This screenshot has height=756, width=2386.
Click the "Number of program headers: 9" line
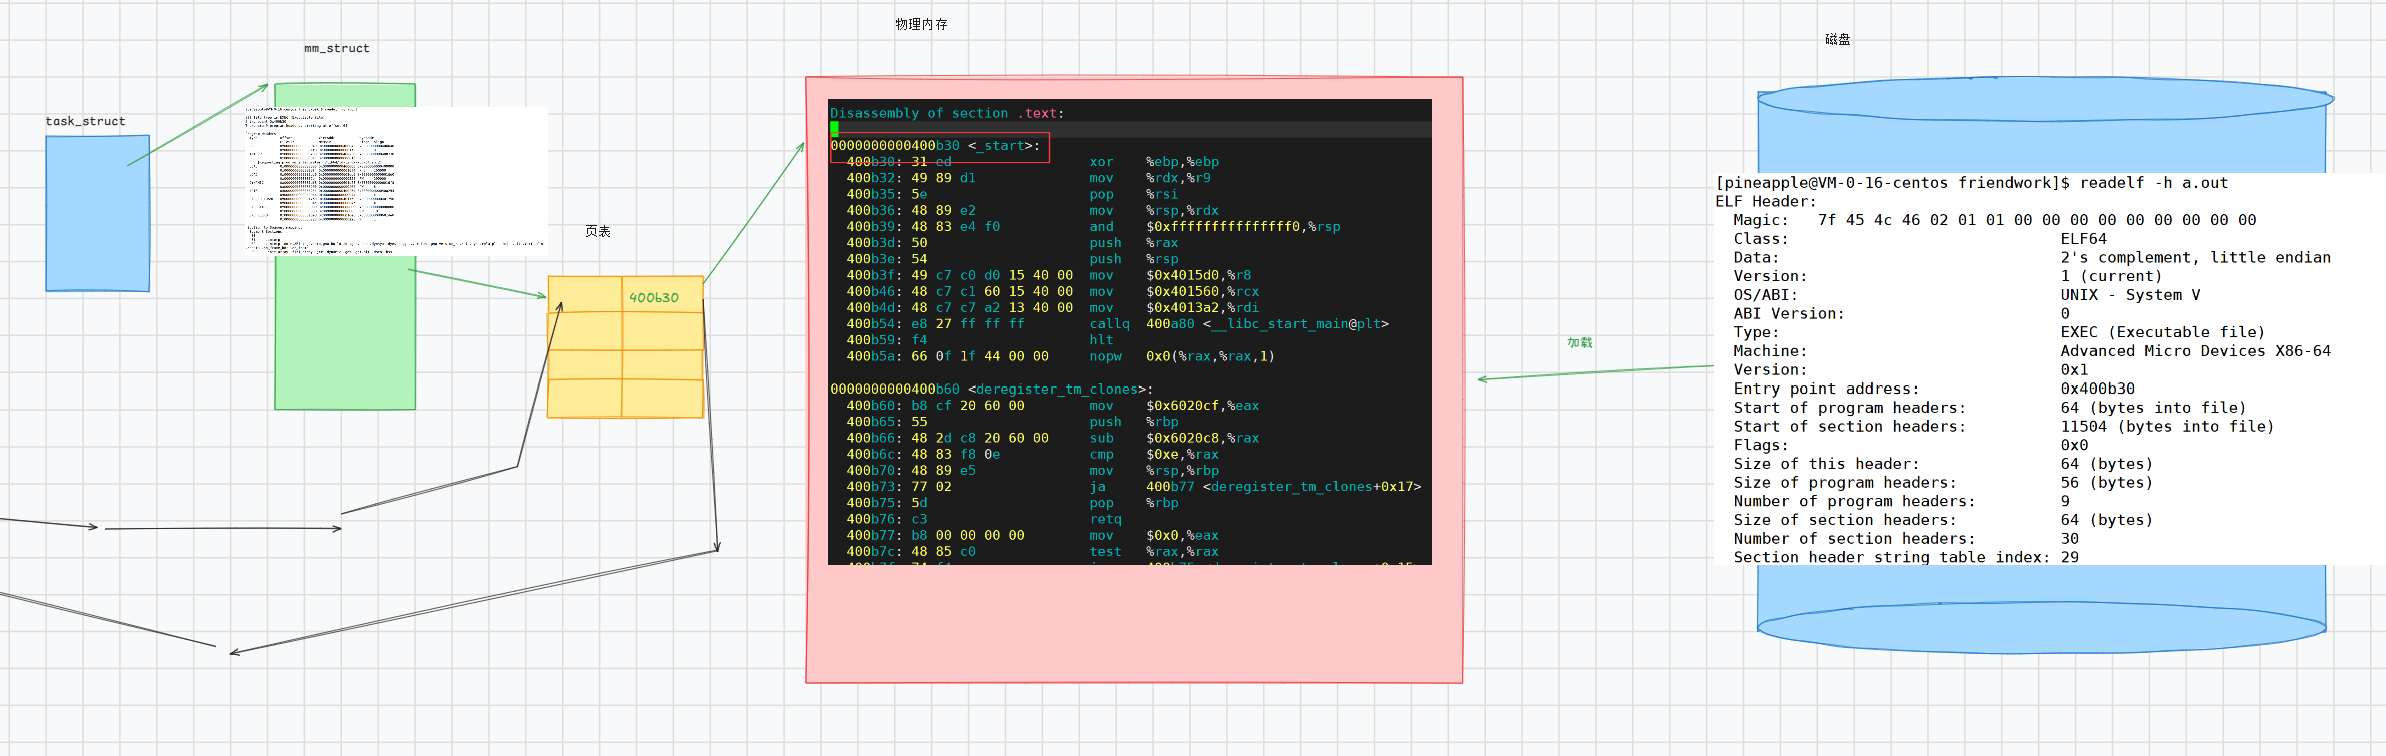(1902, 502)
